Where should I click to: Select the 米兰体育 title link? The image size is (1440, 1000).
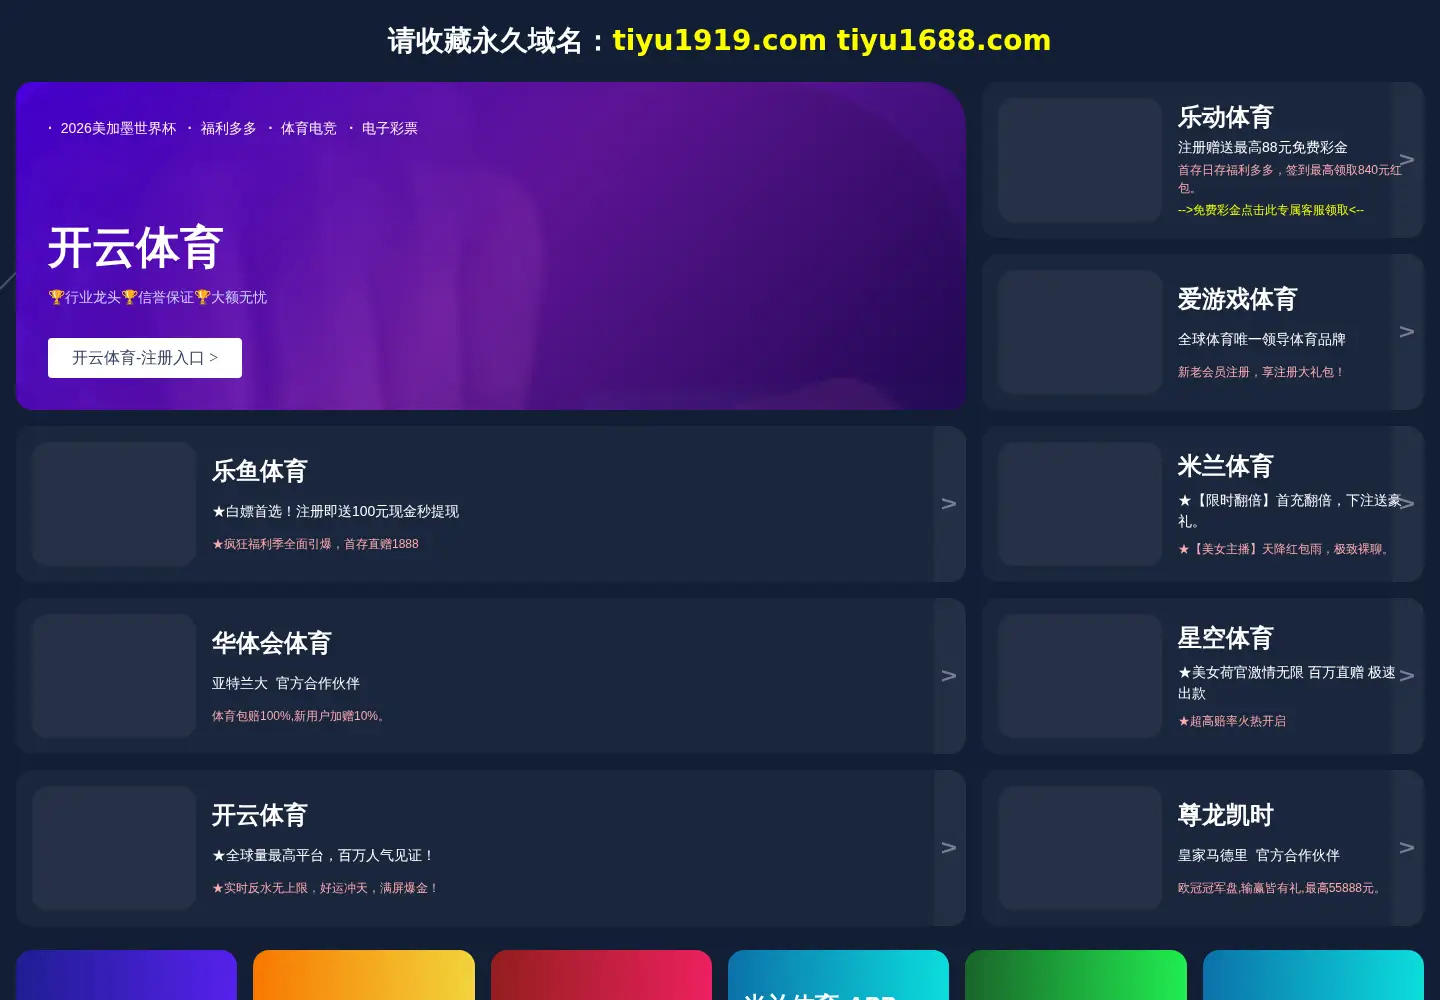1225,466
